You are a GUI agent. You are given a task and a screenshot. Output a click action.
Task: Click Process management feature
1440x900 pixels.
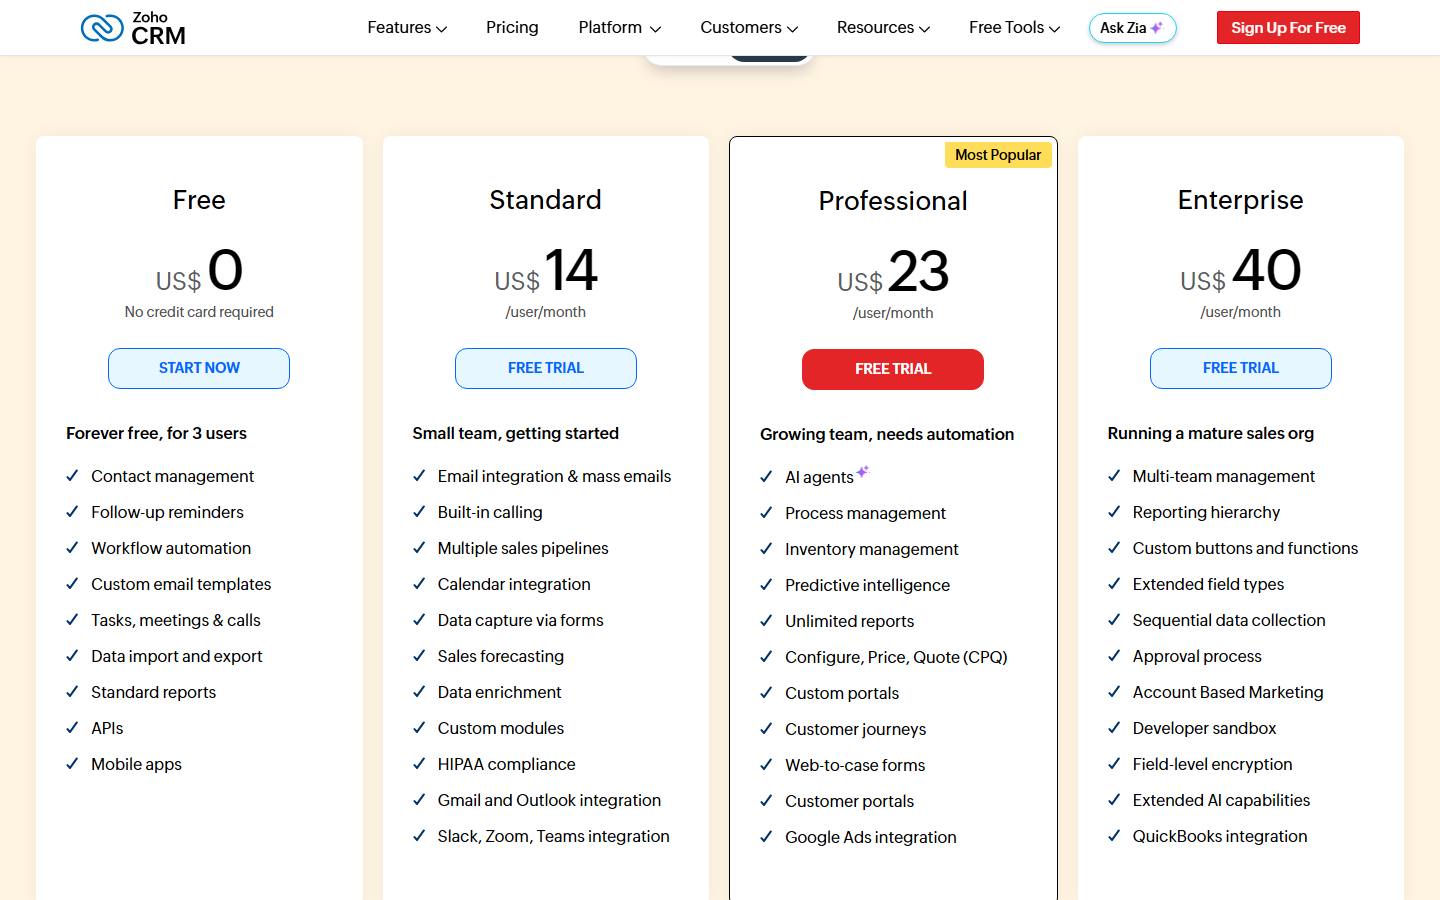coord(865,513)
